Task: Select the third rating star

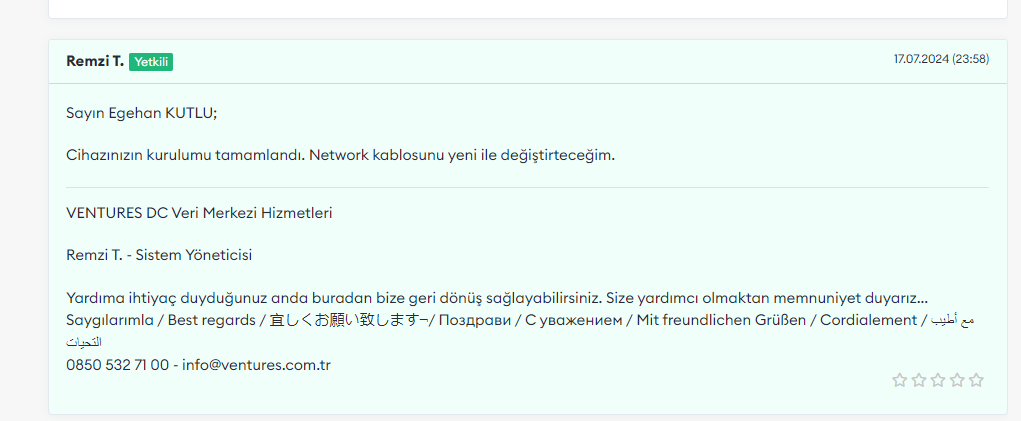Action: point(938,380)
